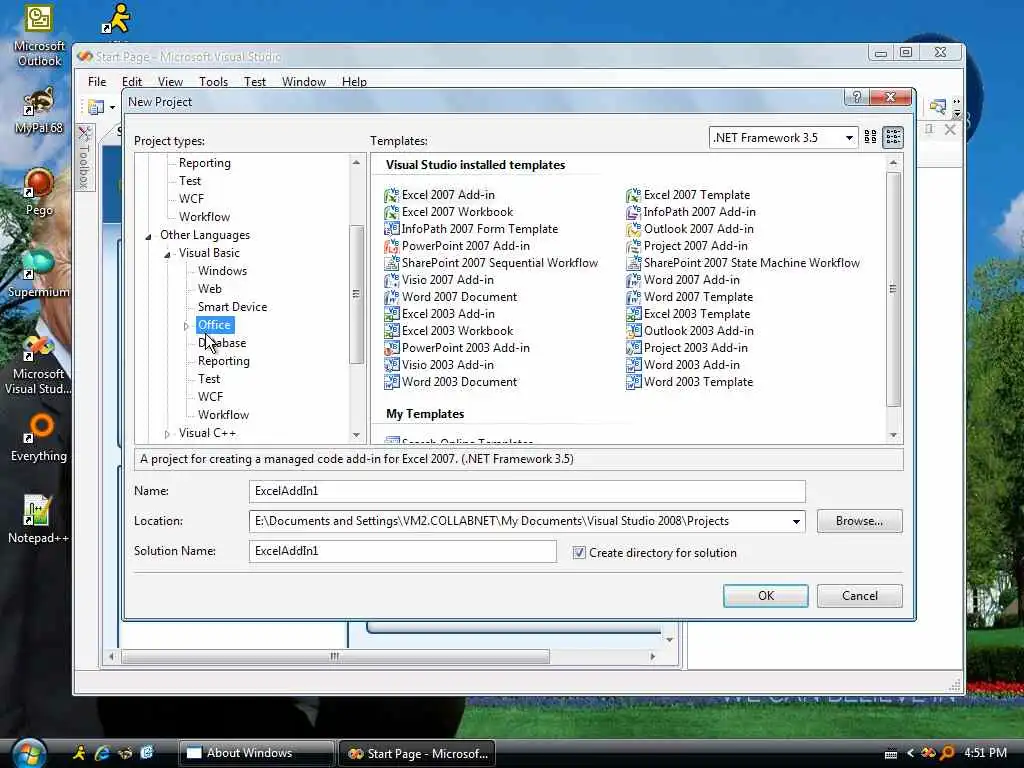The image size is (1024, 768).
Task: Click the project Name input field
Action: 527,491
